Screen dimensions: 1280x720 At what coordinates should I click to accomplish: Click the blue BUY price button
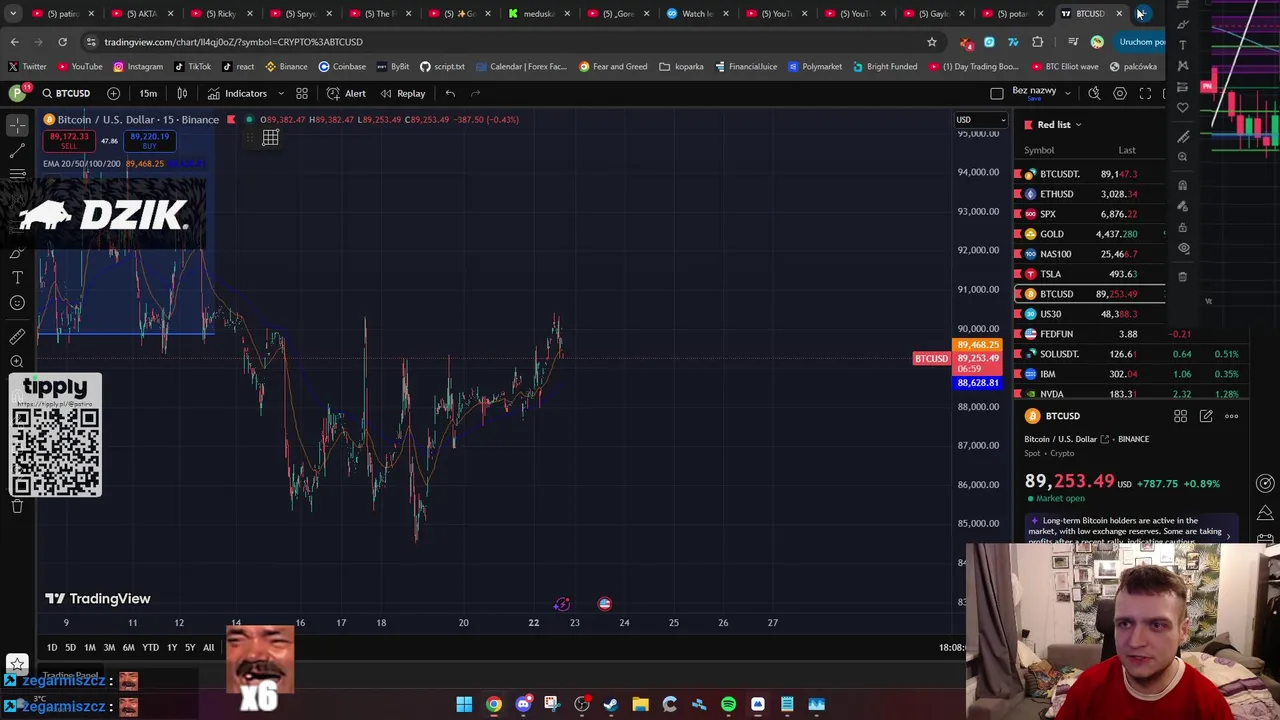pyautogui.click(x=150, y=140)
